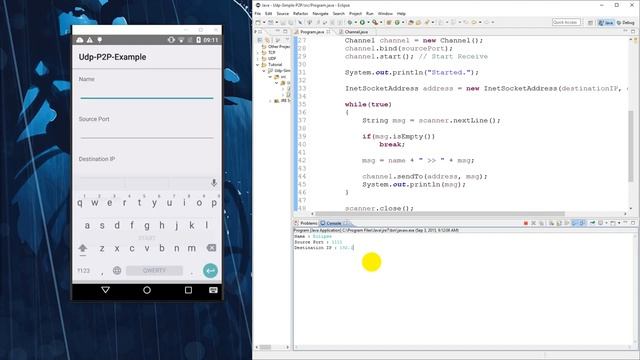Image resolution: width=640 pixels, height=360 pixels.
Task: Tap the Shift key on Android keyboard
Action: (83, 248)
